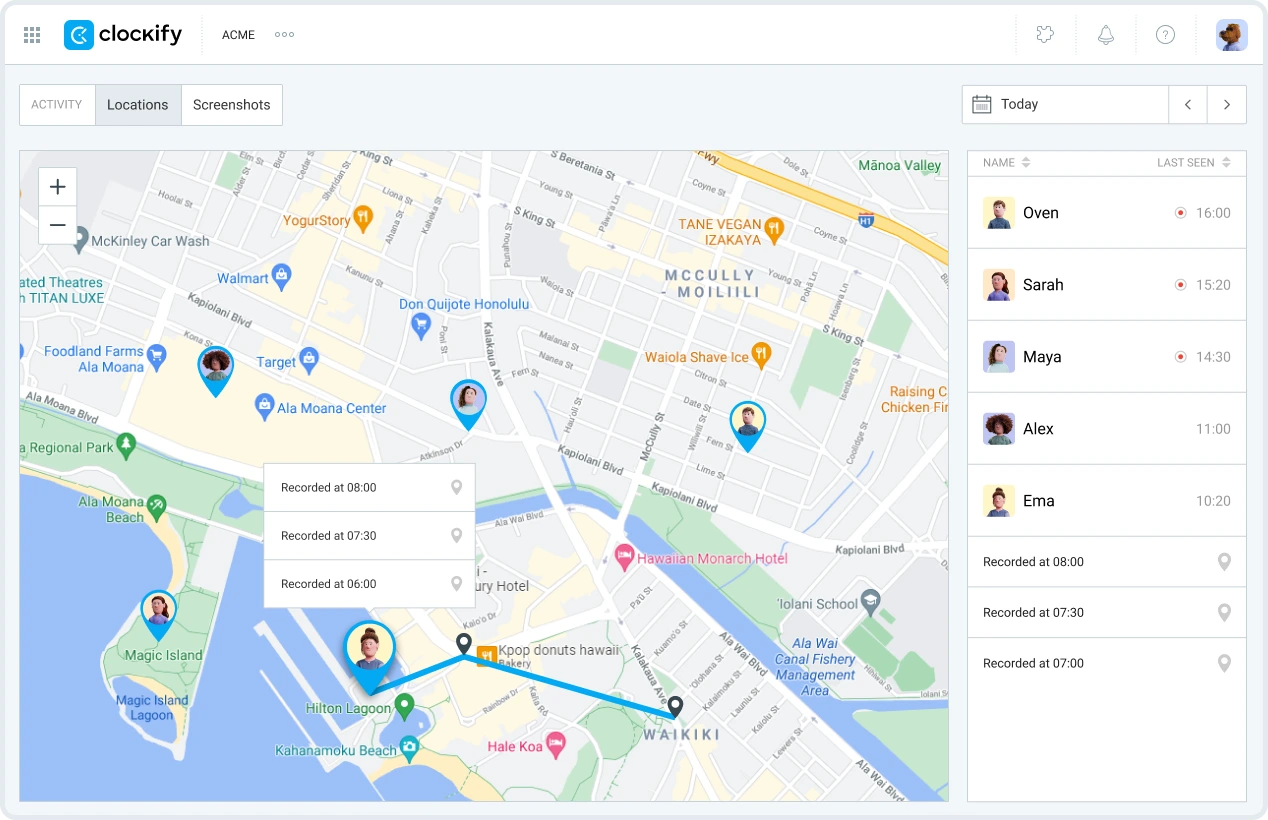Select Maya in the user list

[1107, 357]
